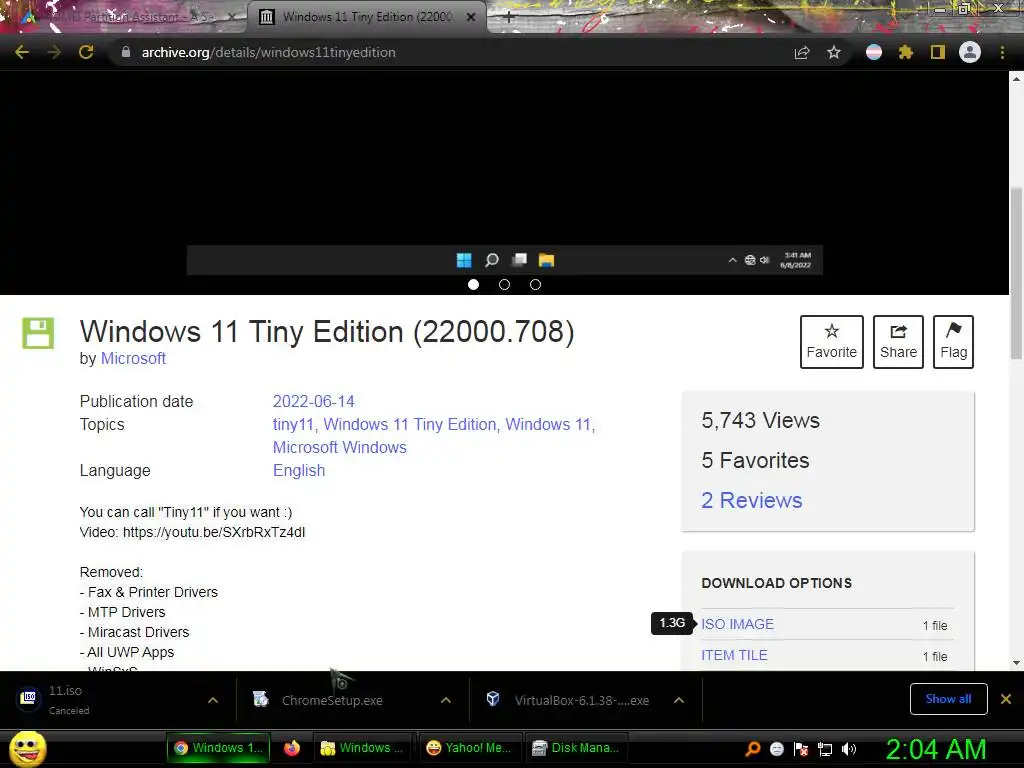Click the lock icon in address bar
This screenshot has width=1024, height=768.
pyautogui.click(x=126, y=52)
